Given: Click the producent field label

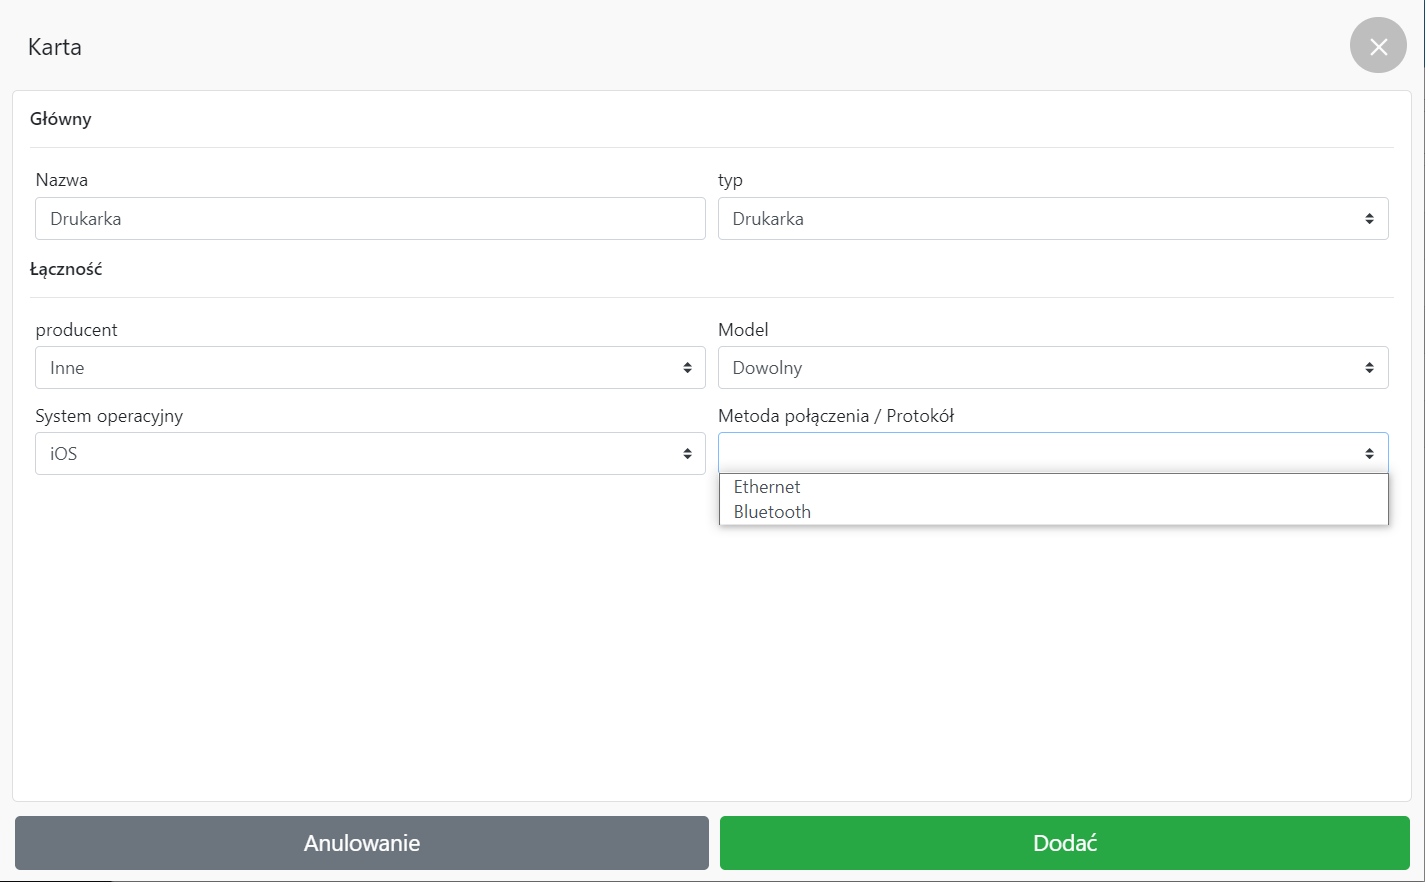Looking at the screenshot, I should click(x=77, y=330).
